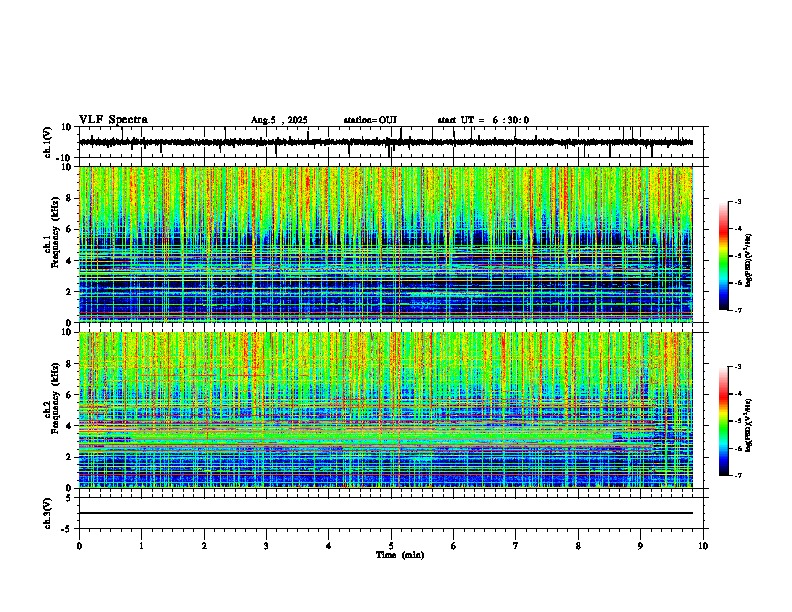Click the ch.2 spectrogram color scale bar
The image size is (792, 612).
click(x=724, y=421)
